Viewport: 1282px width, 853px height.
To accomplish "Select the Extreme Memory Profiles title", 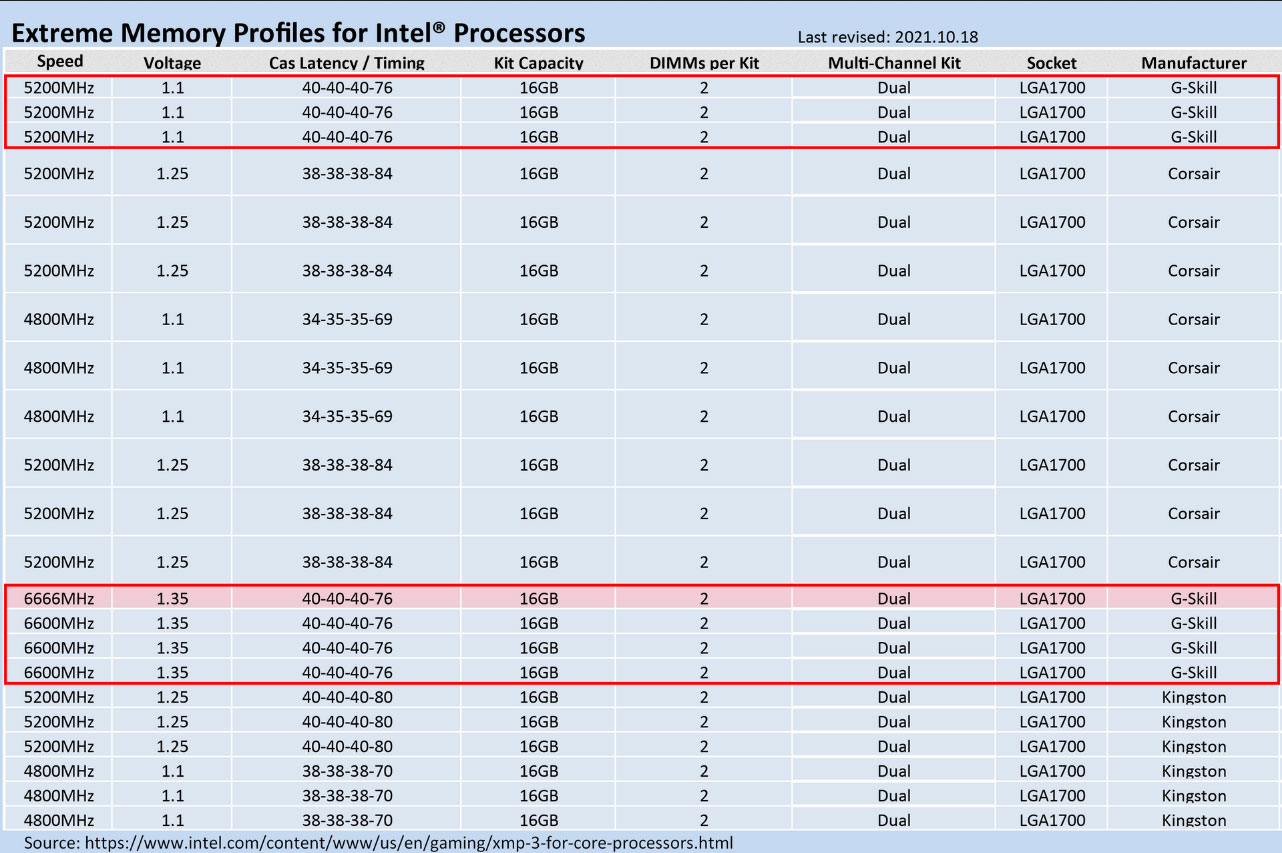I will pyautogui.click(x=297, y=32).
